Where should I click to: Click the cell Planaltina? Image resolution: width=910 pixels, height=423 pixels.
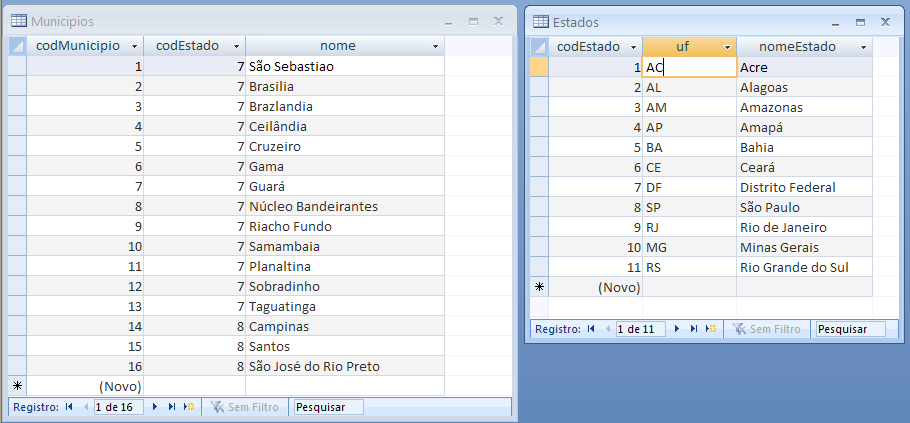(x=345, y=266)
